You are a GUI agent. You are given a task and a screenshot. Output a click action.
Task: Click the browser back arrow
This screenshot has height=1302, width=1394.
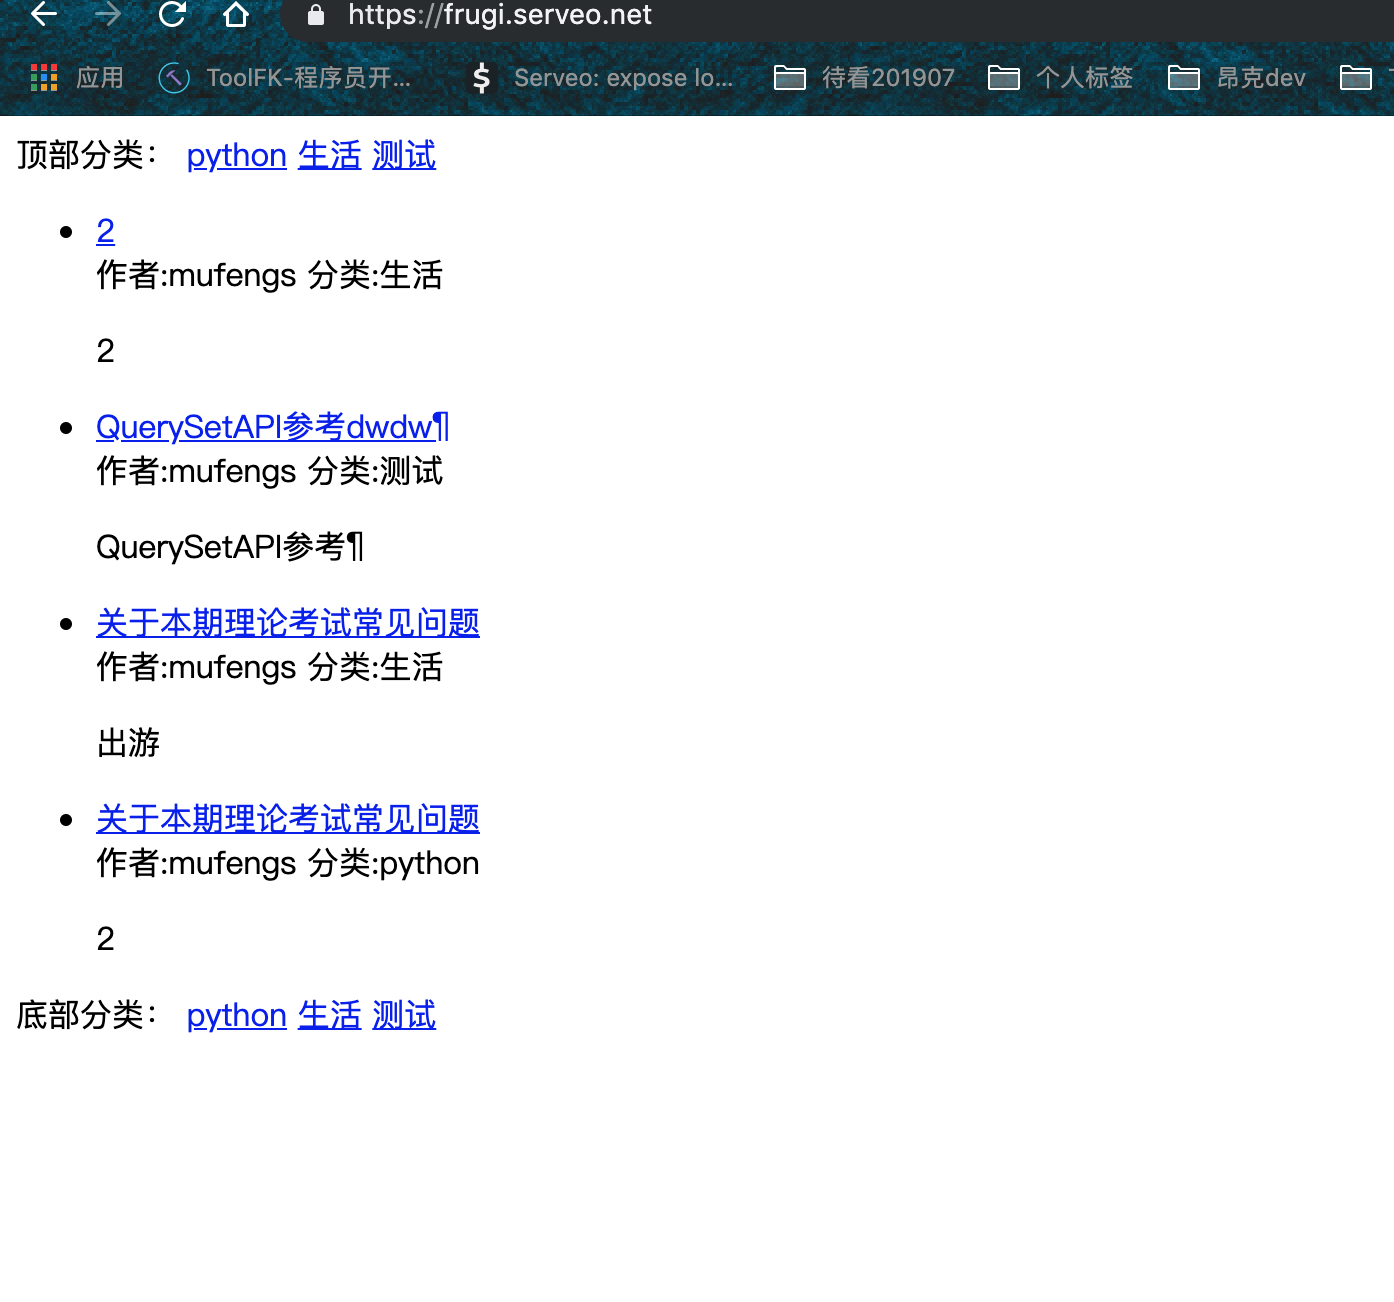pyautogui.click(x=44, y=14)
